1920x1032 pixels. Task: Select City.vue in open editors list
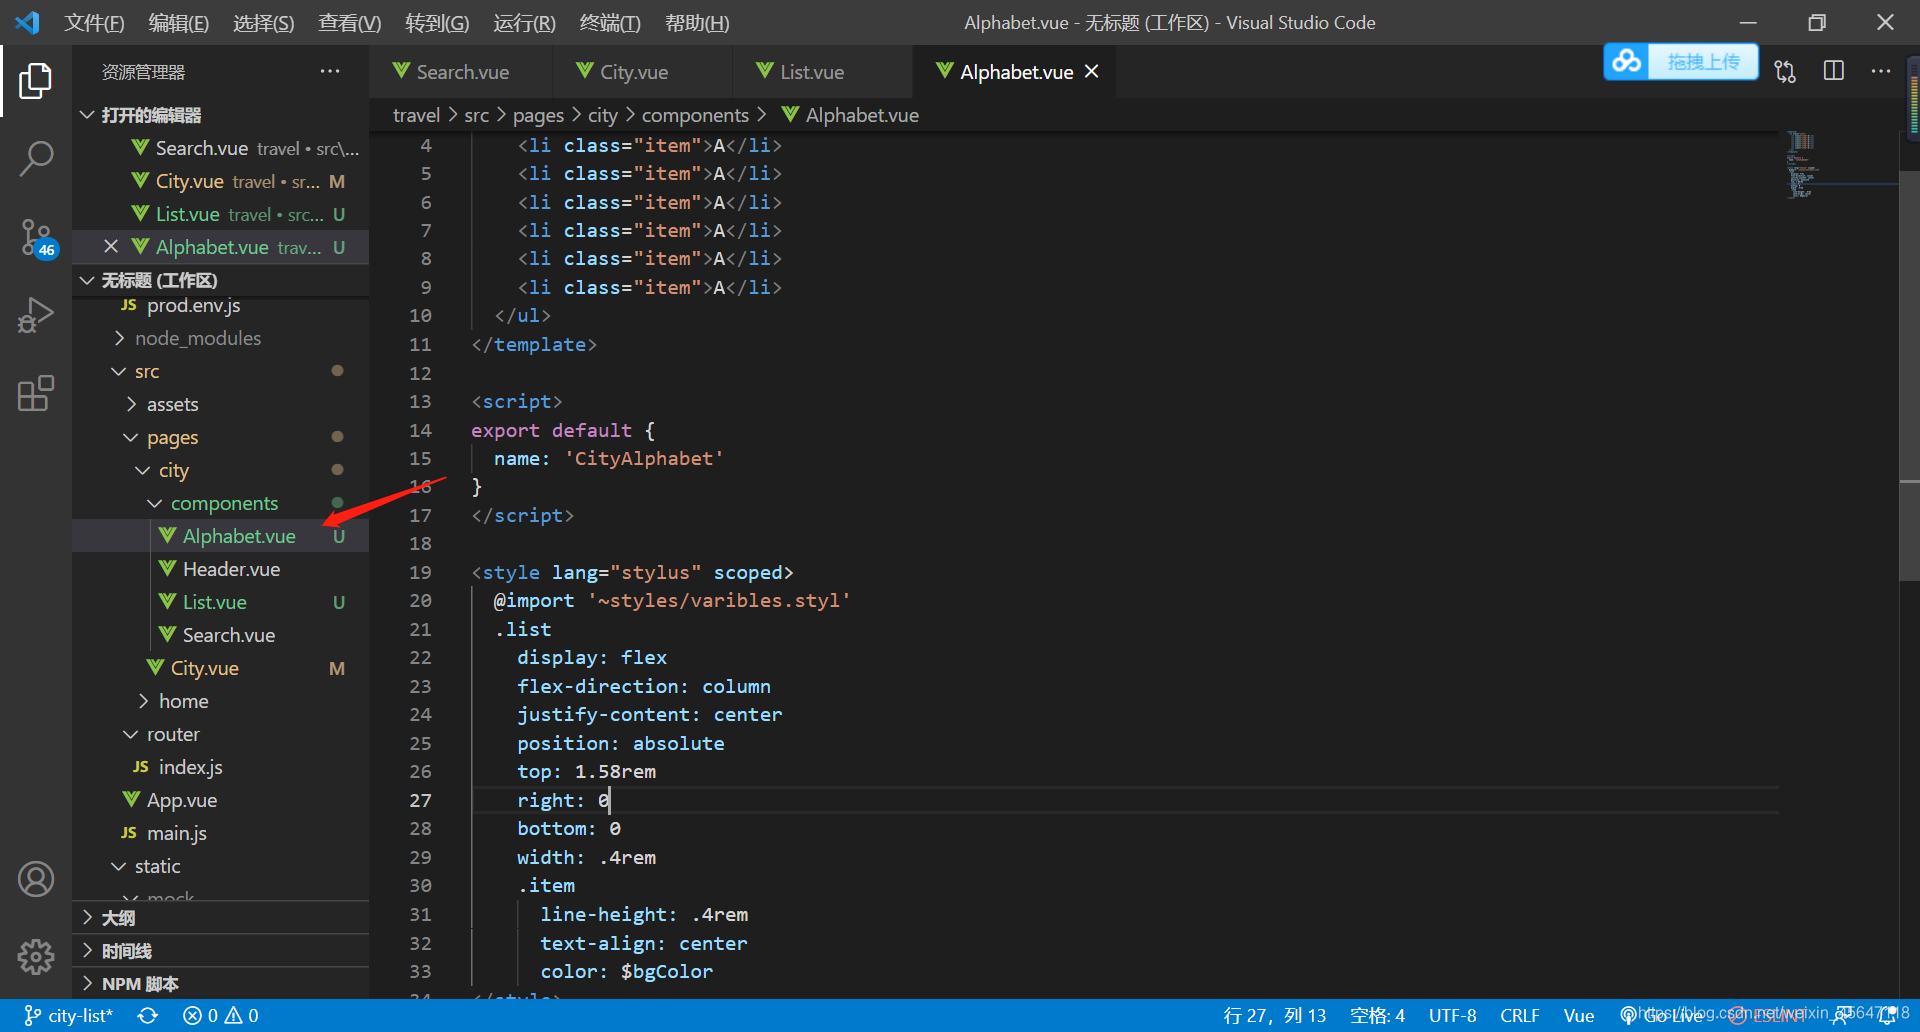pos(220,181)
